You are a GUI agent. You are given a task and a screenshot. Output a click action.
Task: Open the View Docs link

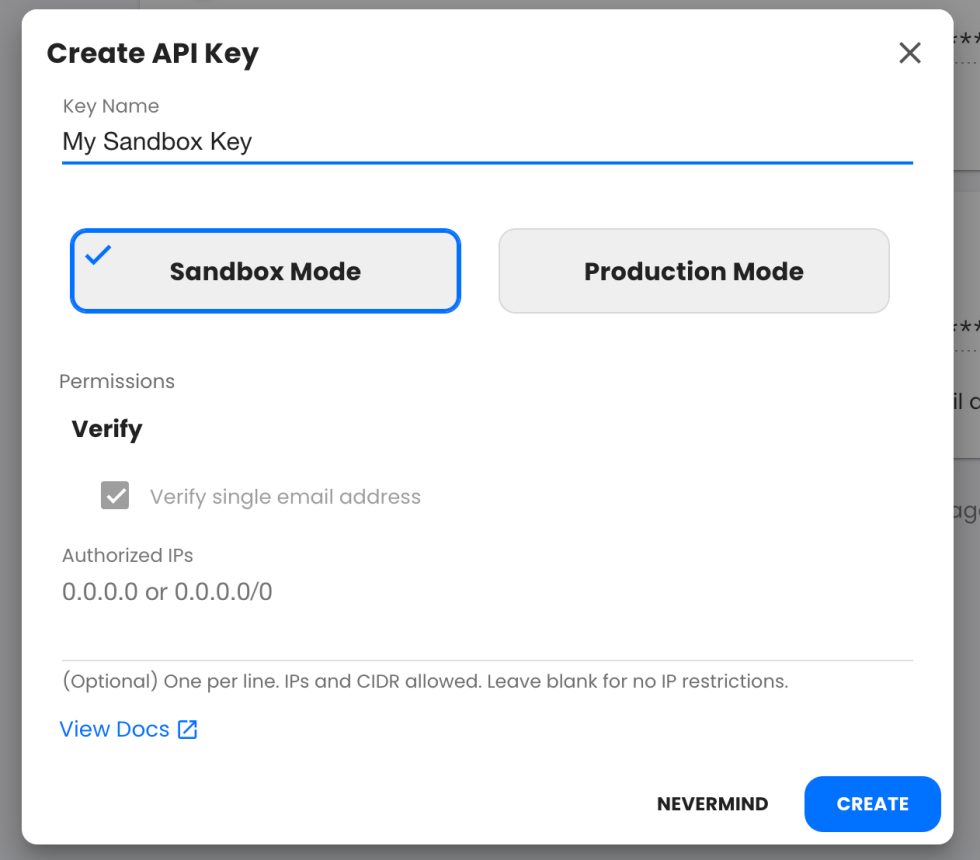coord(115,730)
